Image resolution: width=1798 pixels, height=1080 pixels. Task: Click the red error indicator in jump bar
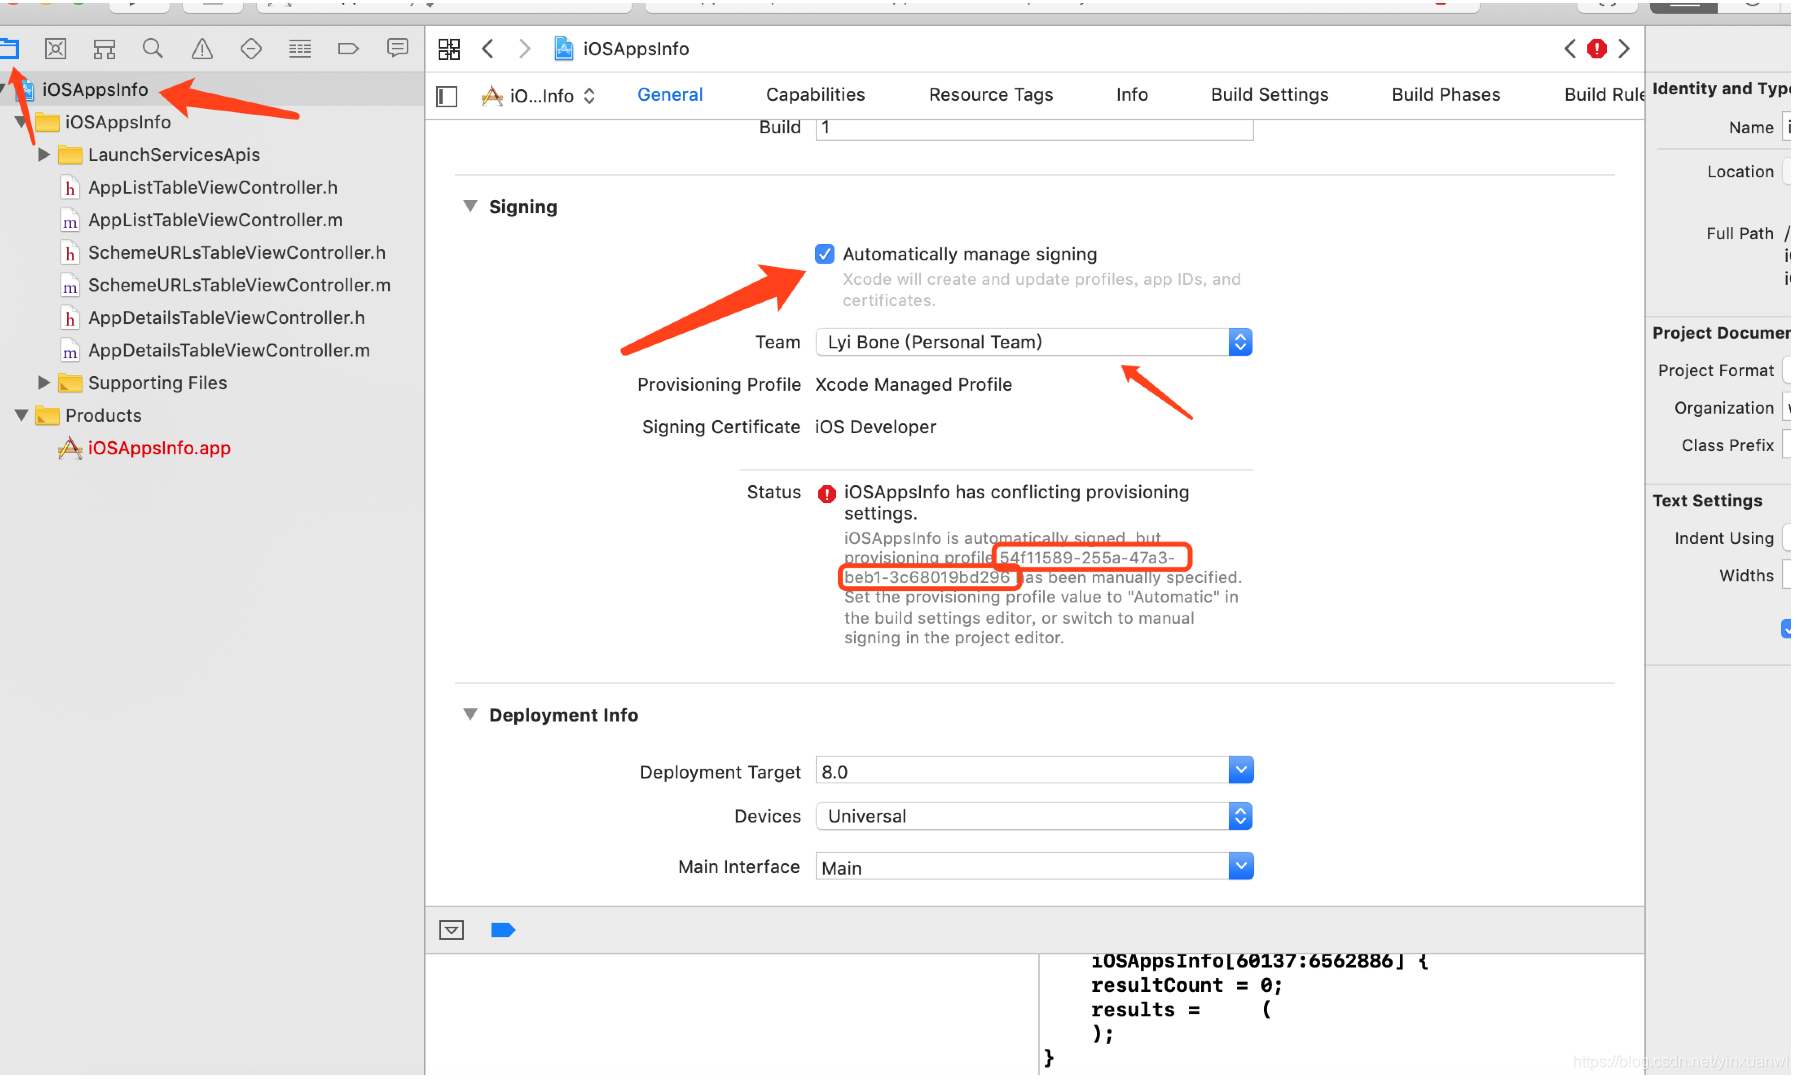point(1597,48)
